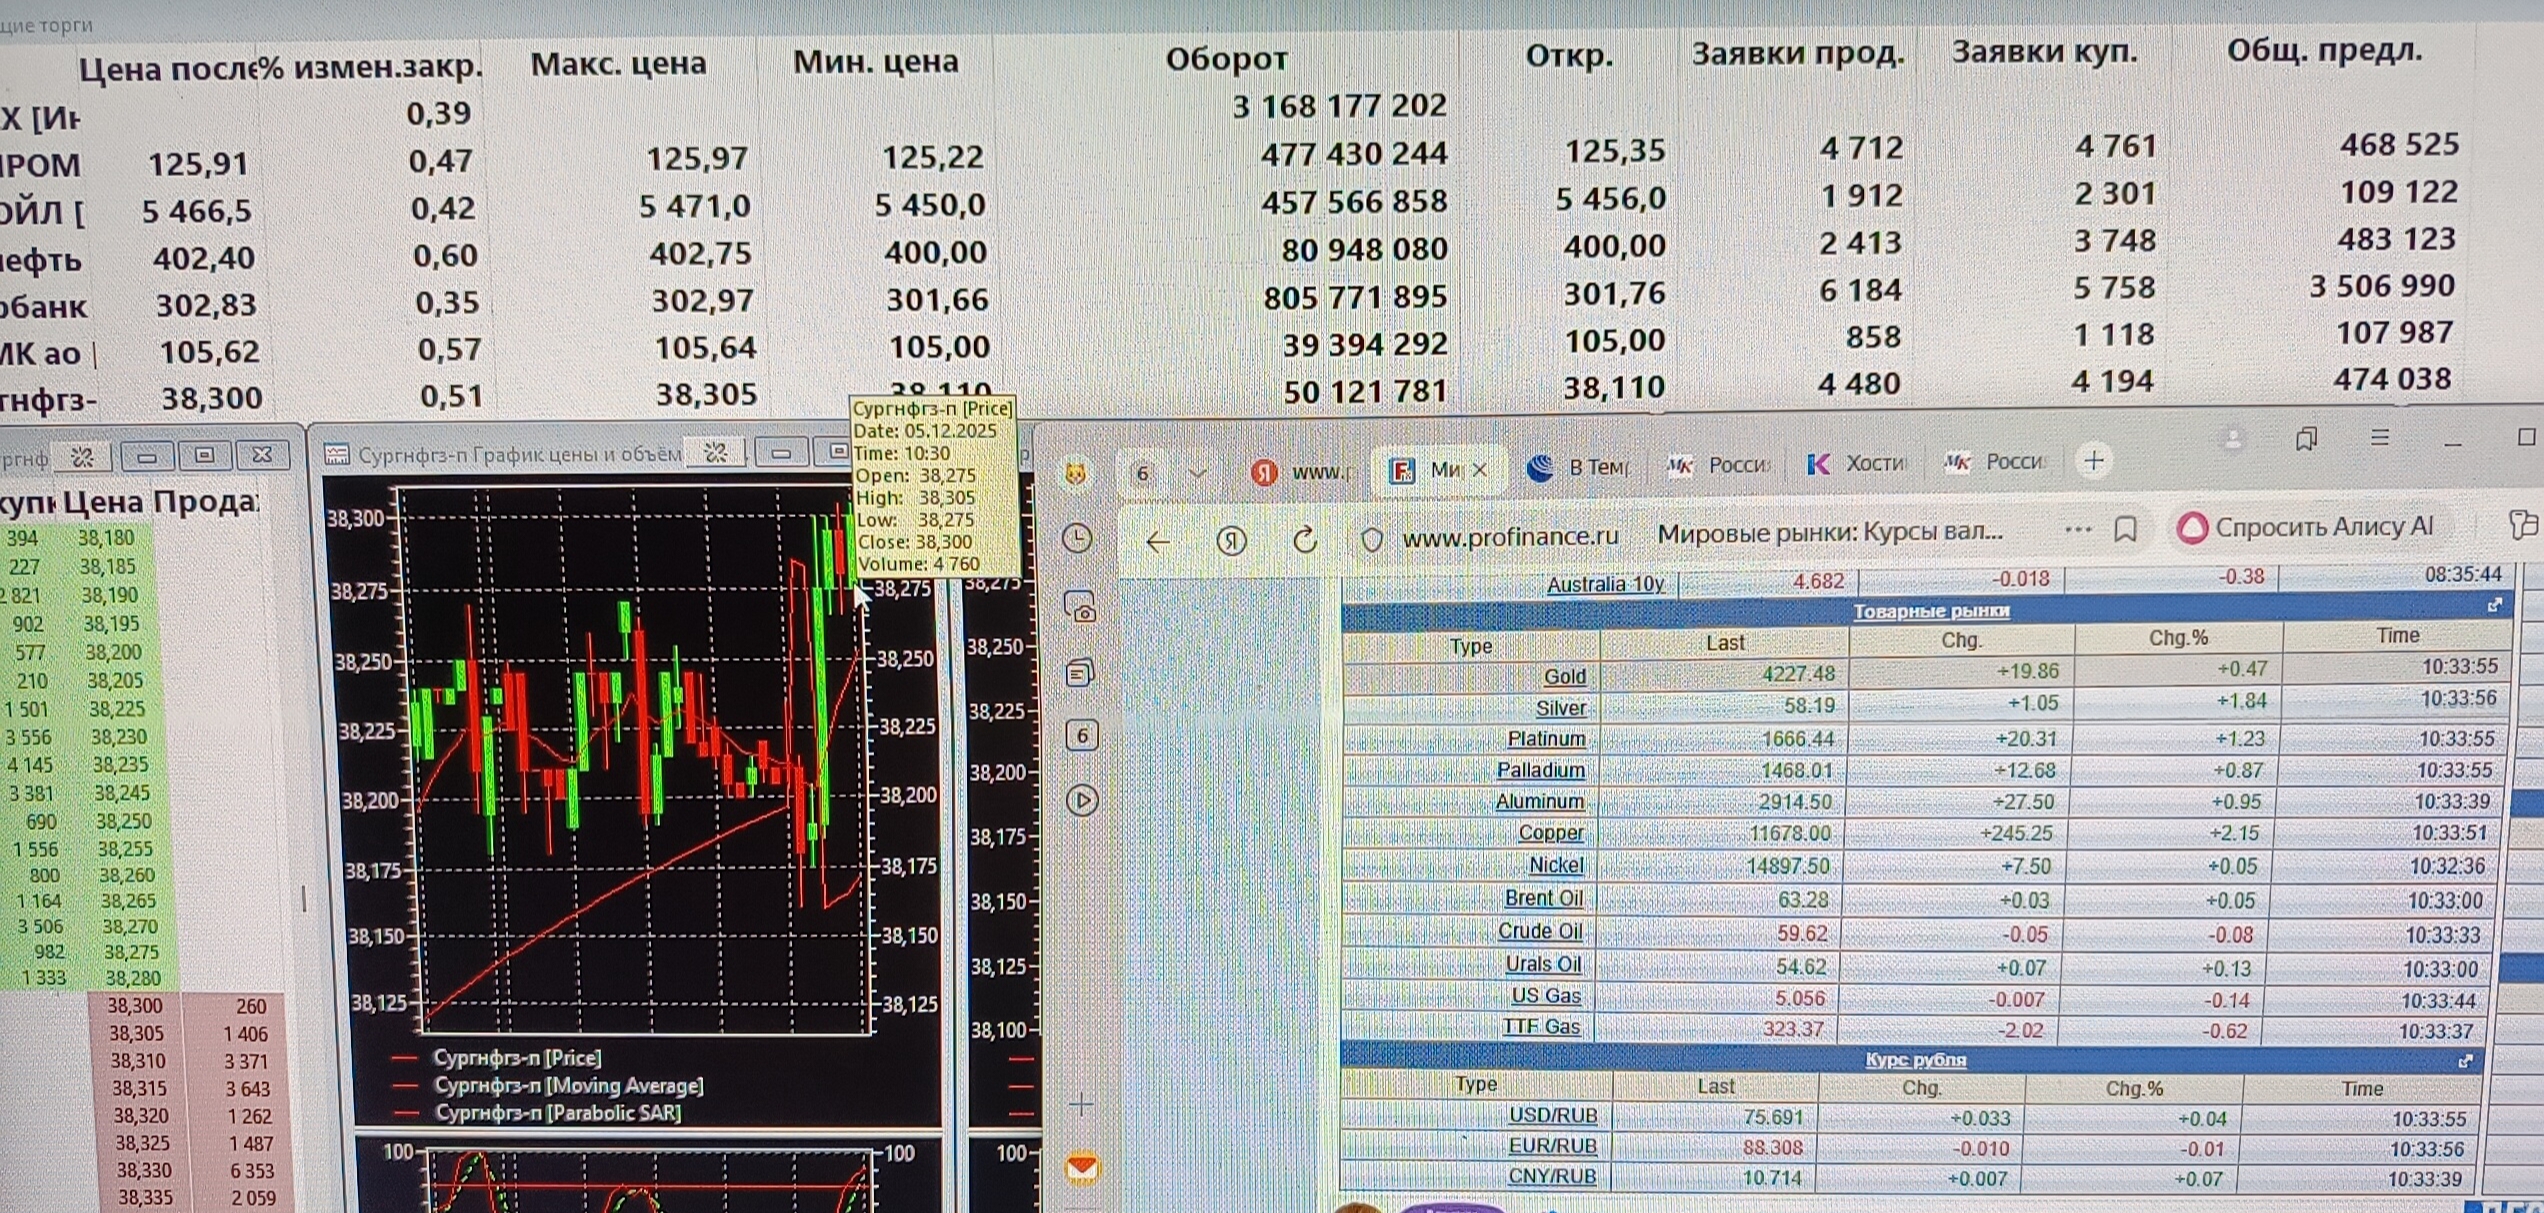The width and height of the screenshot is (2544, 1213).
Task: Open the media player sidebar icon
Action: (x=1082, y=800)
